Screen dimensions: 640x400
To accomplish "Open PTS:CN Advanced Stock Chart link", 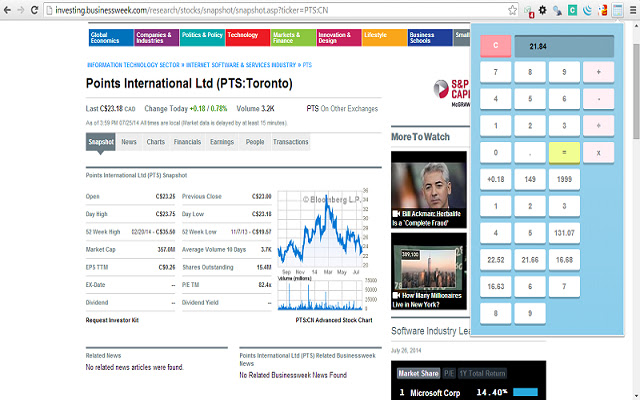I will tap(334, 320).
